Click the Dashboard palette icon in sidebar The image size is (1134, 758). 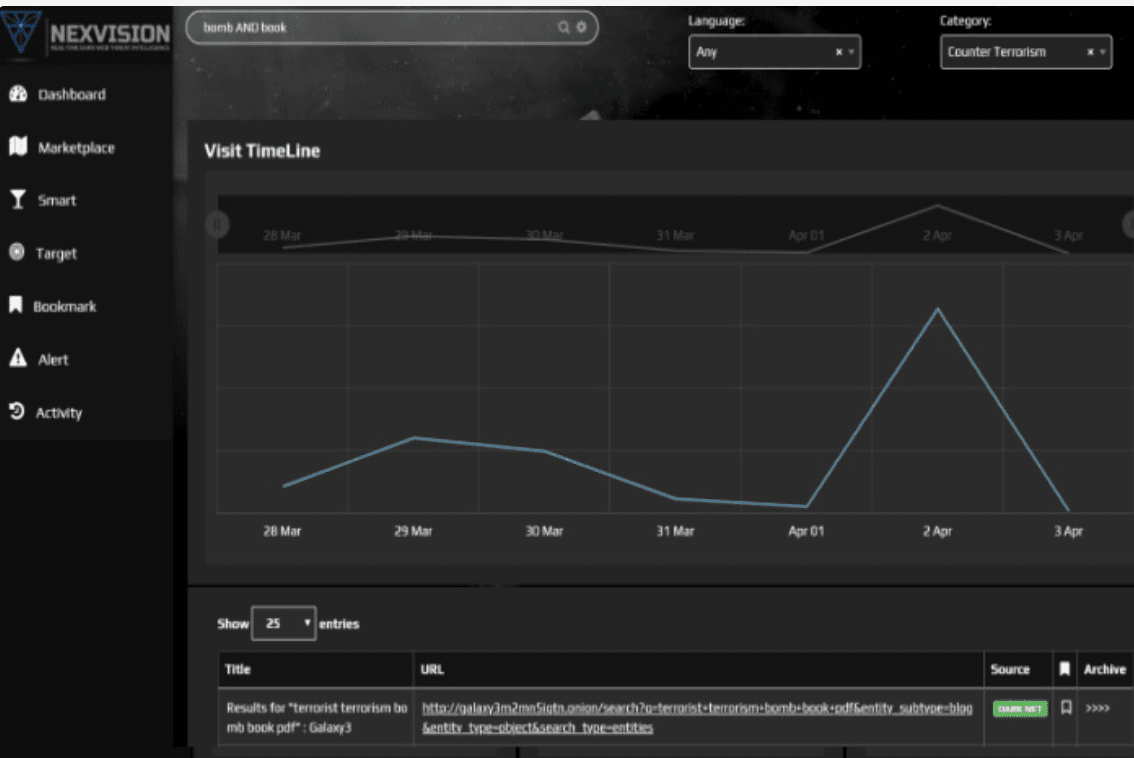[x=17, y=94]
